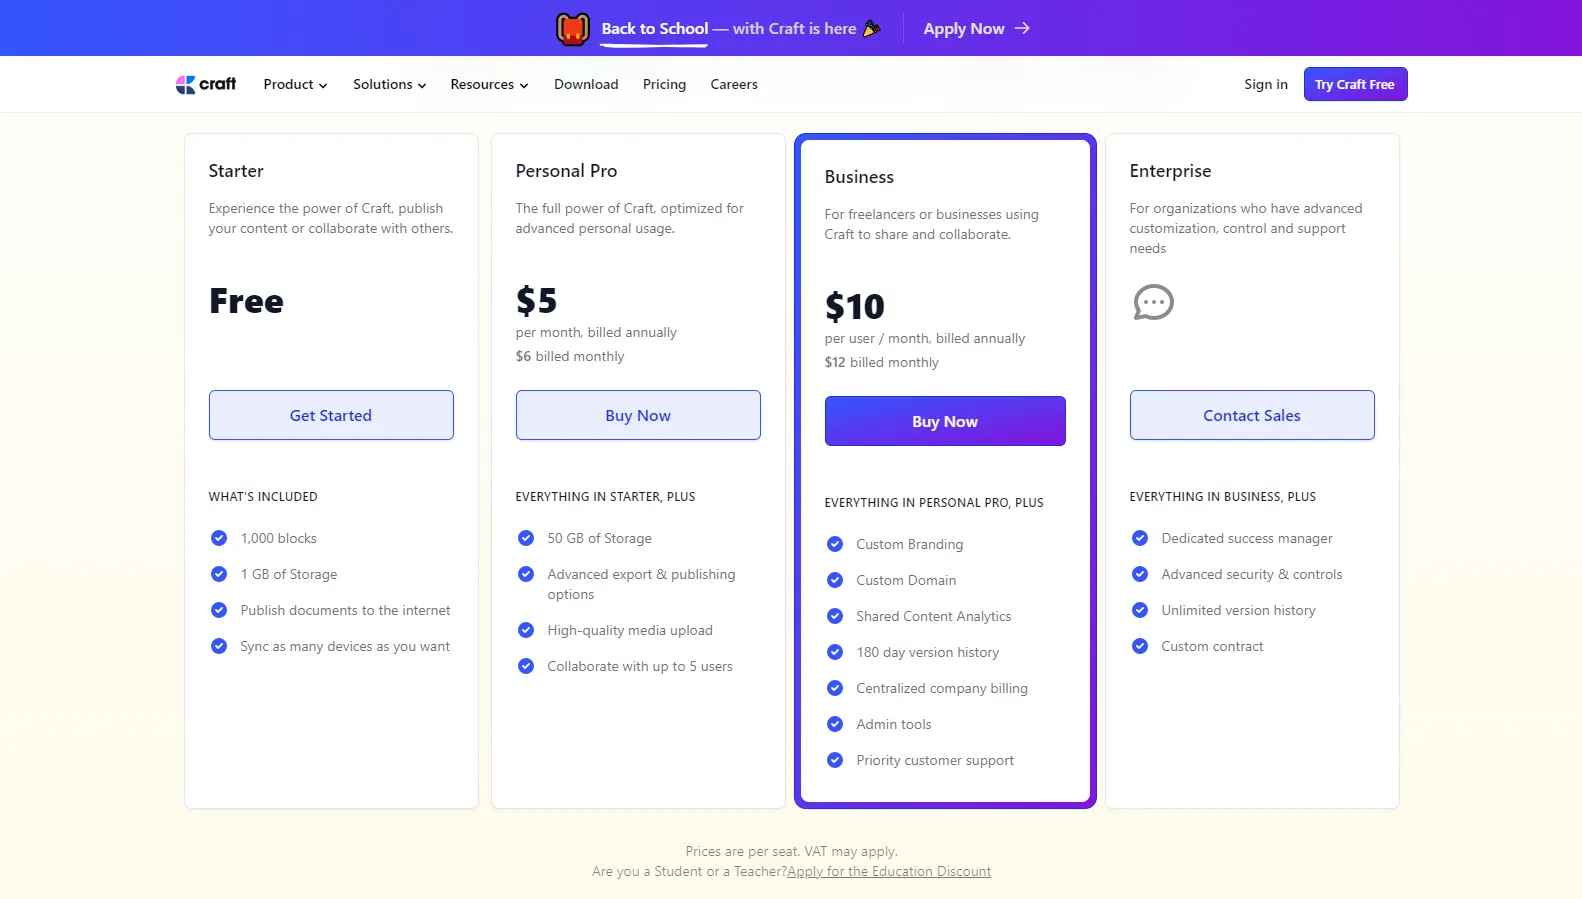Click the checkmark icon next to Custom Branding
The width and height of the screenshot is (1582, 899).
pos(835,544)
